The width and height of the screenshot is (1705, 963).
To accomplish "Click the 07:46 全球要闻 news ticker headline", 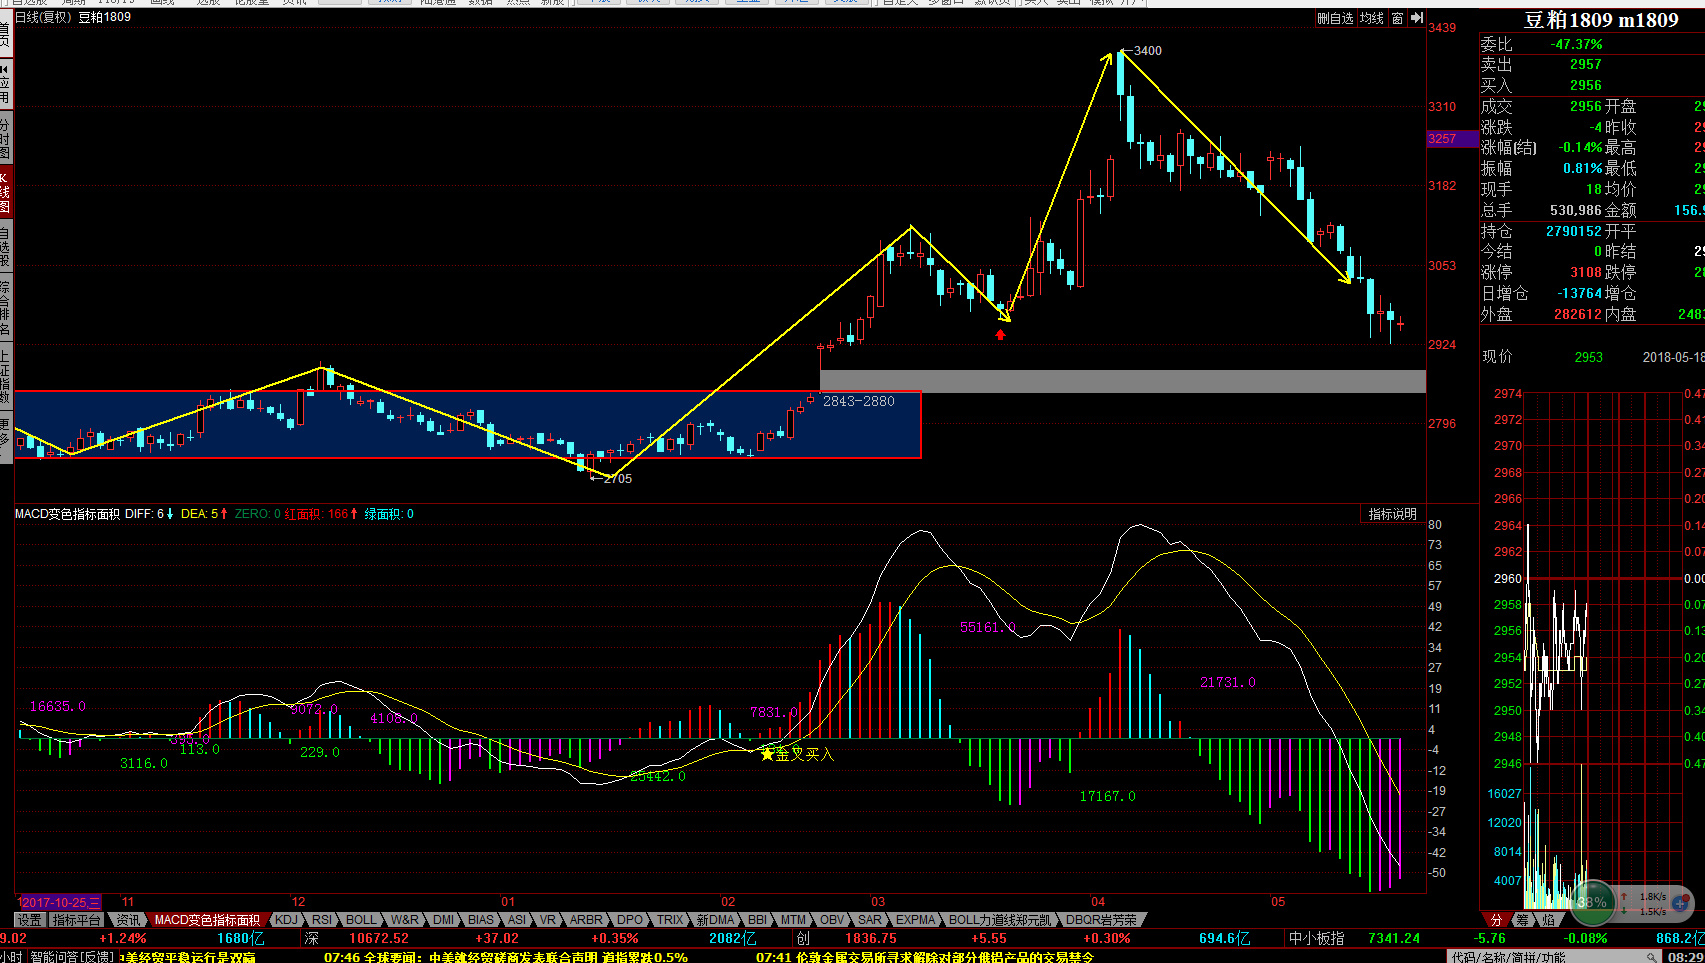I will point(506,957).
